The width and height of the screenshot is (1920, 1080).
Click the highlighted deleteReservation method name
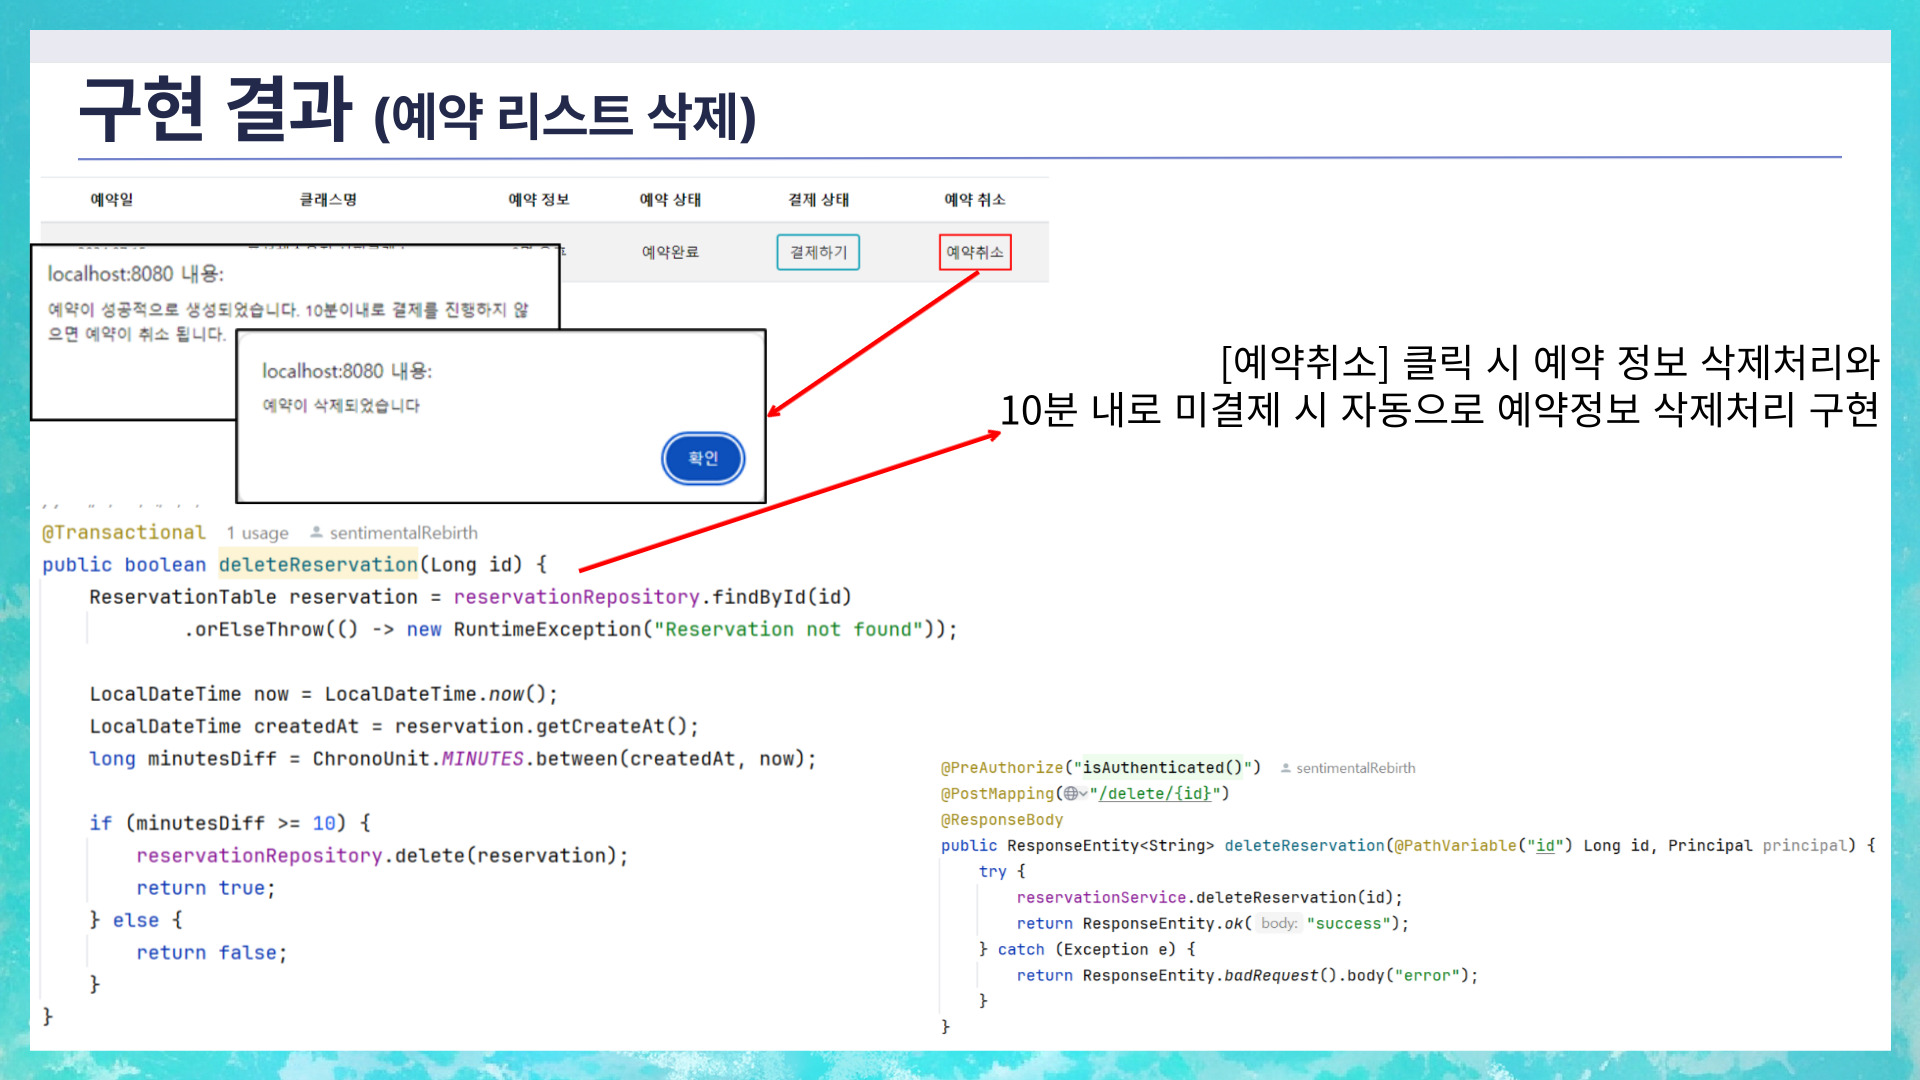[x=318, y=564]
